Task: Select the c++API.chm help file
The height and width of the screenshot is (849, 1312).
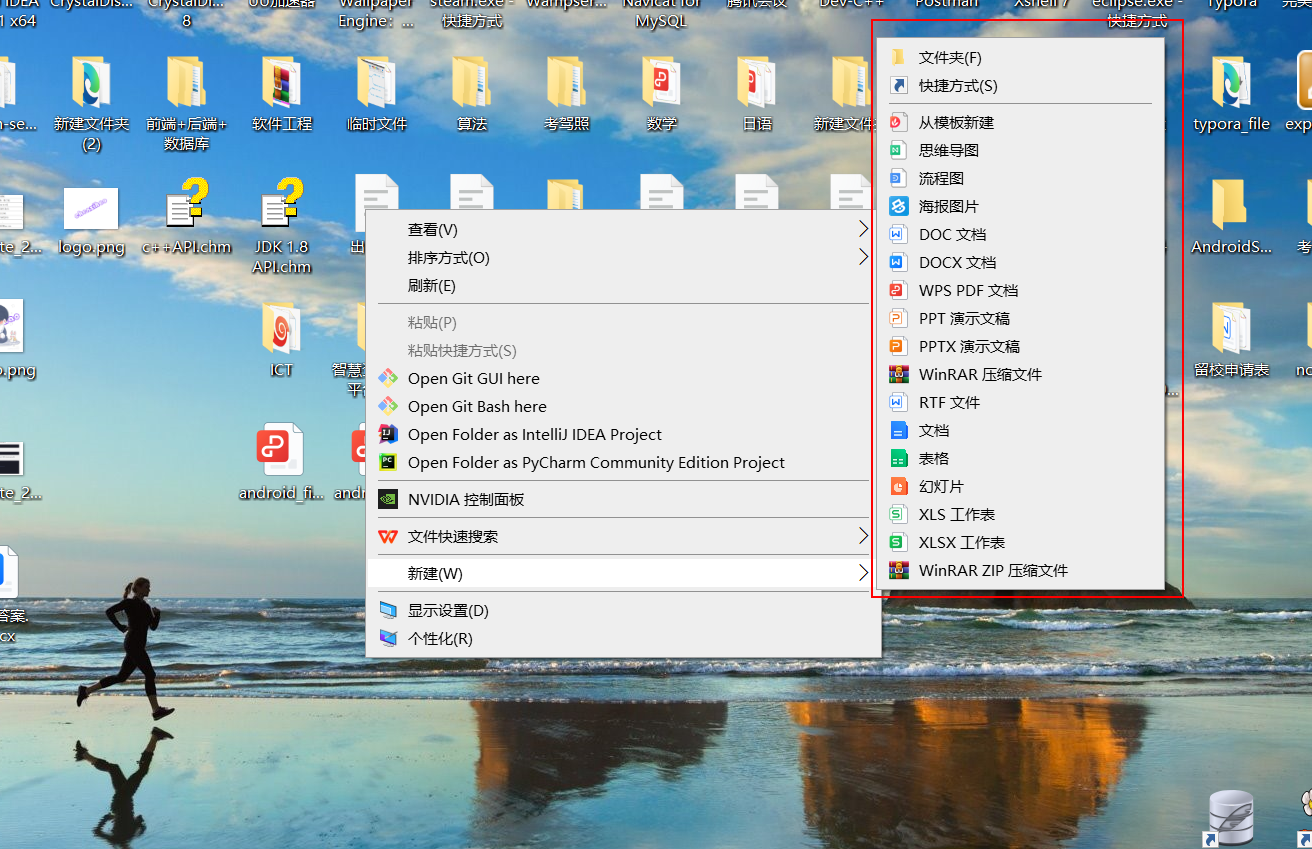Action: [186, 204]
